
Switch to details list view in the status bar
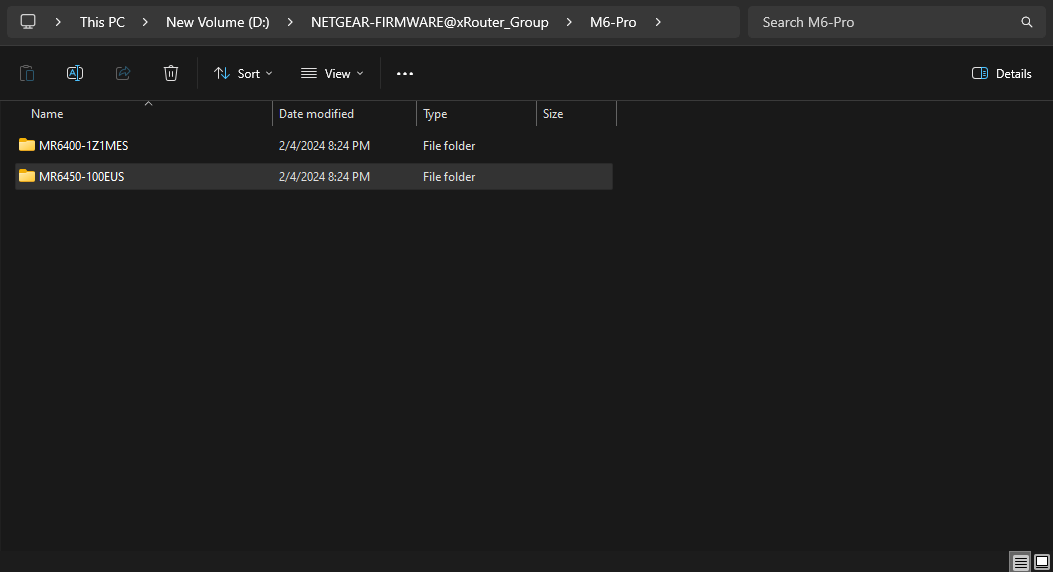pyautogui.click(x=1020, y=562)
